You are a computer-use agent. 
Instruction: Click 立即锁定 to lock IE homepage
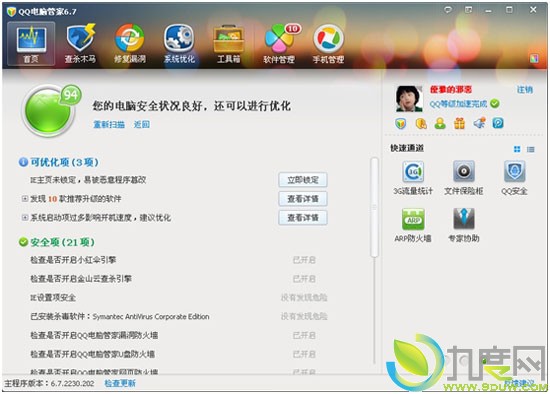click(303, 180)
